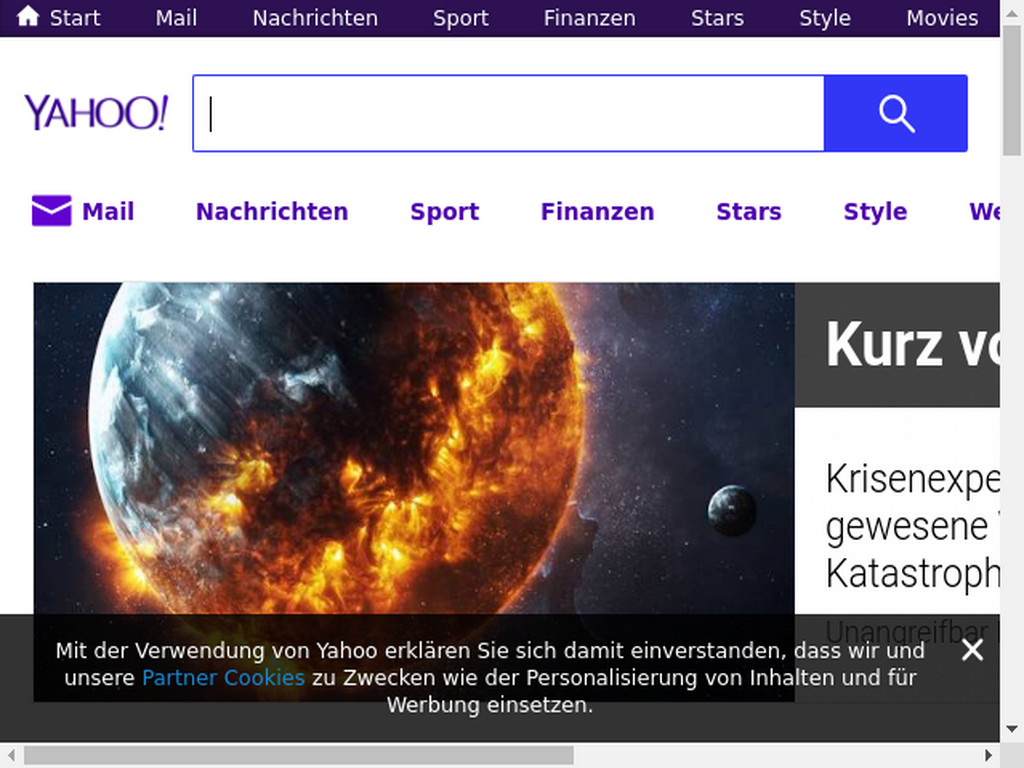
Task: Click the Yahoo logo
Action: [96, 112]
